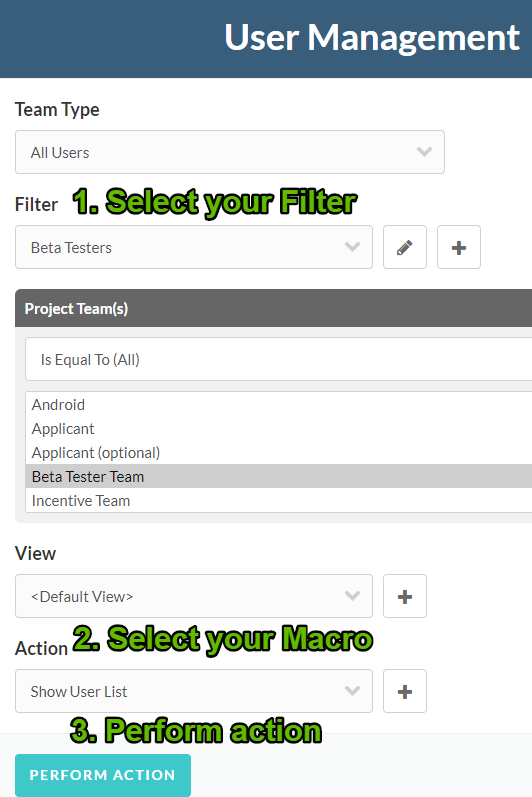The height and width of the screenshot is (797, 532).
Task: Add a new view with plus icon
Action: coord(404,596)
